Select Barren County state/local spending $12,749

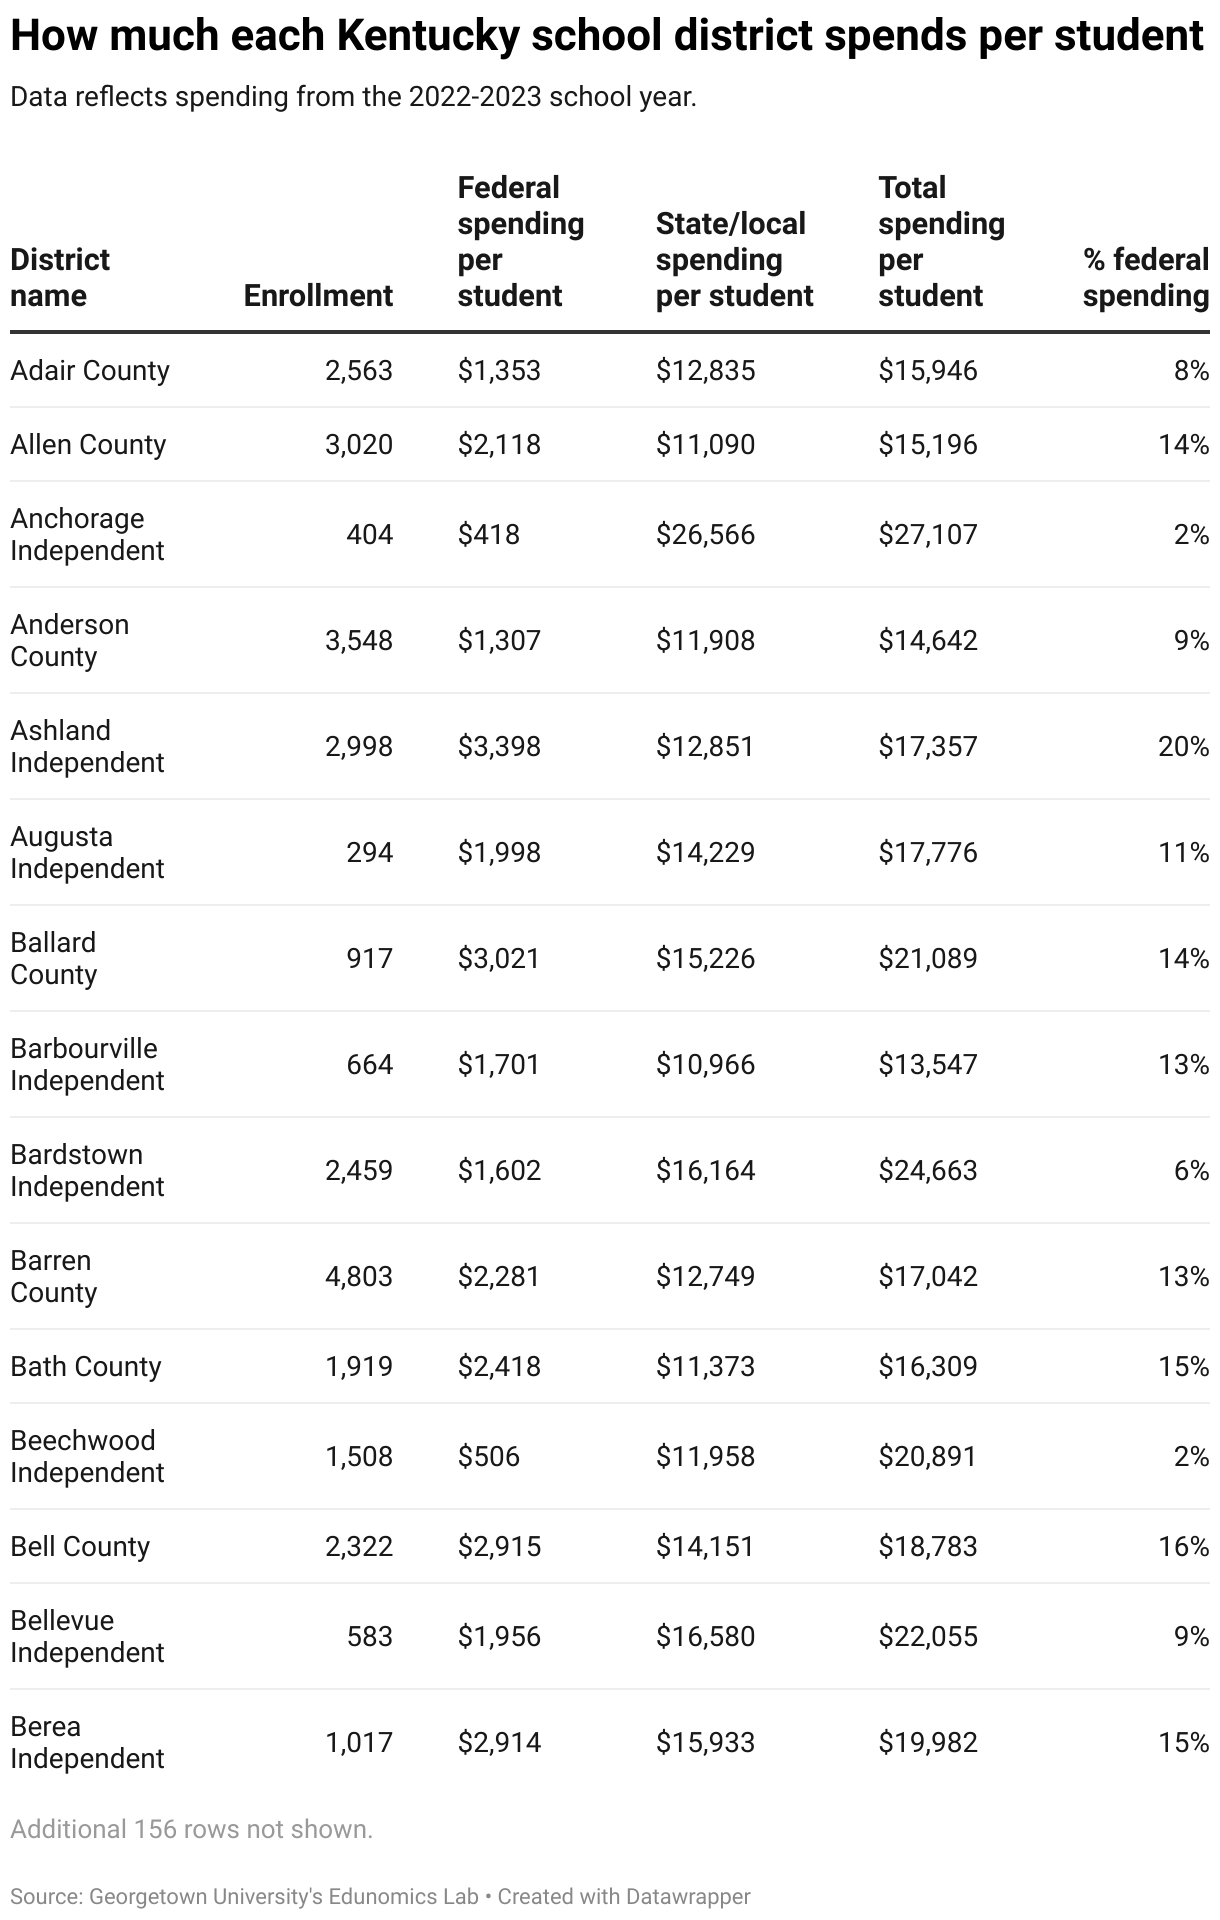[705, 1276]
